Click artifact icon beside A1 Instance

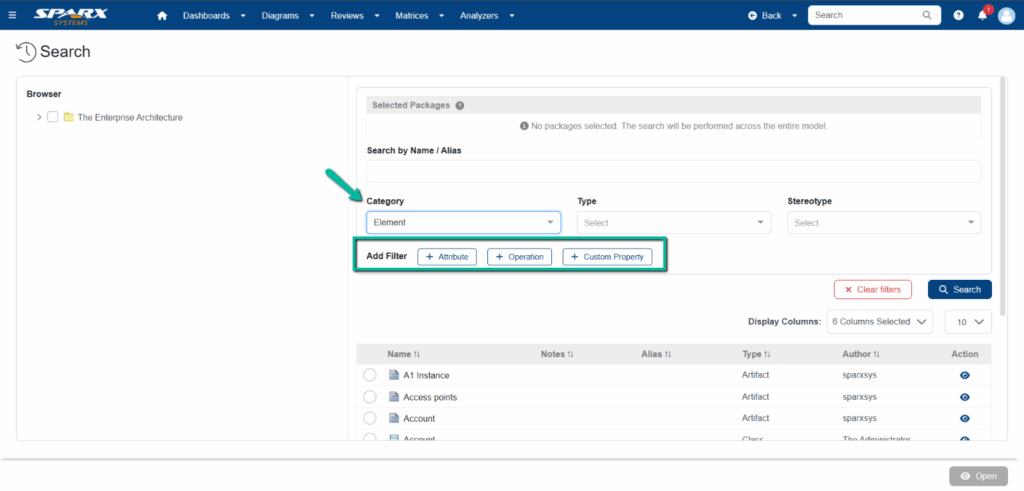click(394, 375)
